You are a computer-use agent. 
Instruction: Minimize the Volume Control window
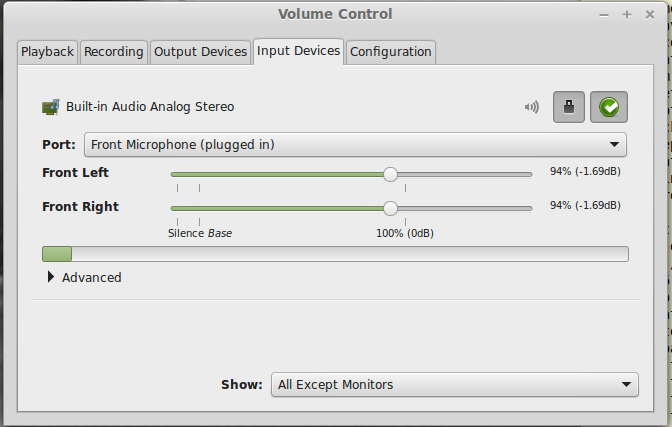tap(604, 15)
